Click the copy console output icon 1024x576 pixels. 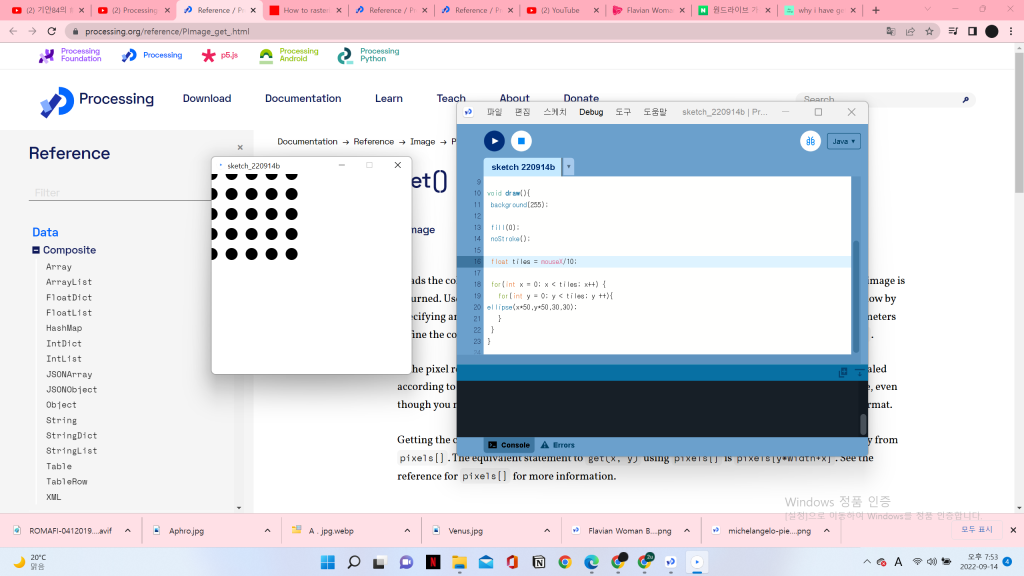click(x=842, y=372)
